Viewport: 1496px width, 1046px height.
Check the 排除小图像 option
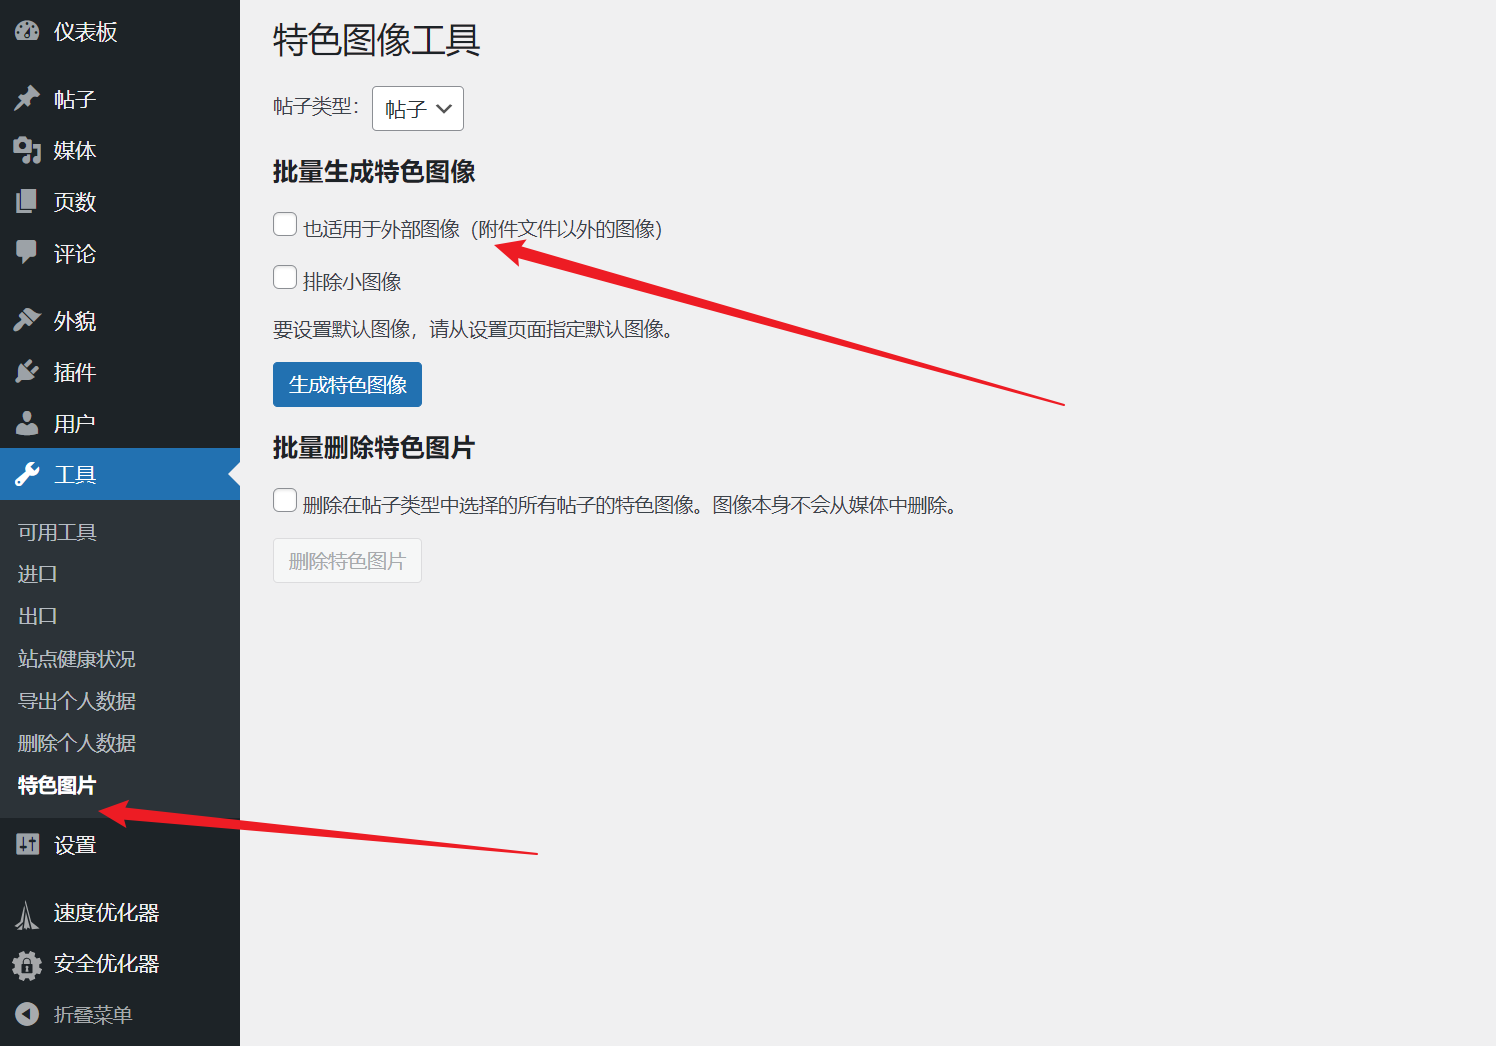coord(285,278)
